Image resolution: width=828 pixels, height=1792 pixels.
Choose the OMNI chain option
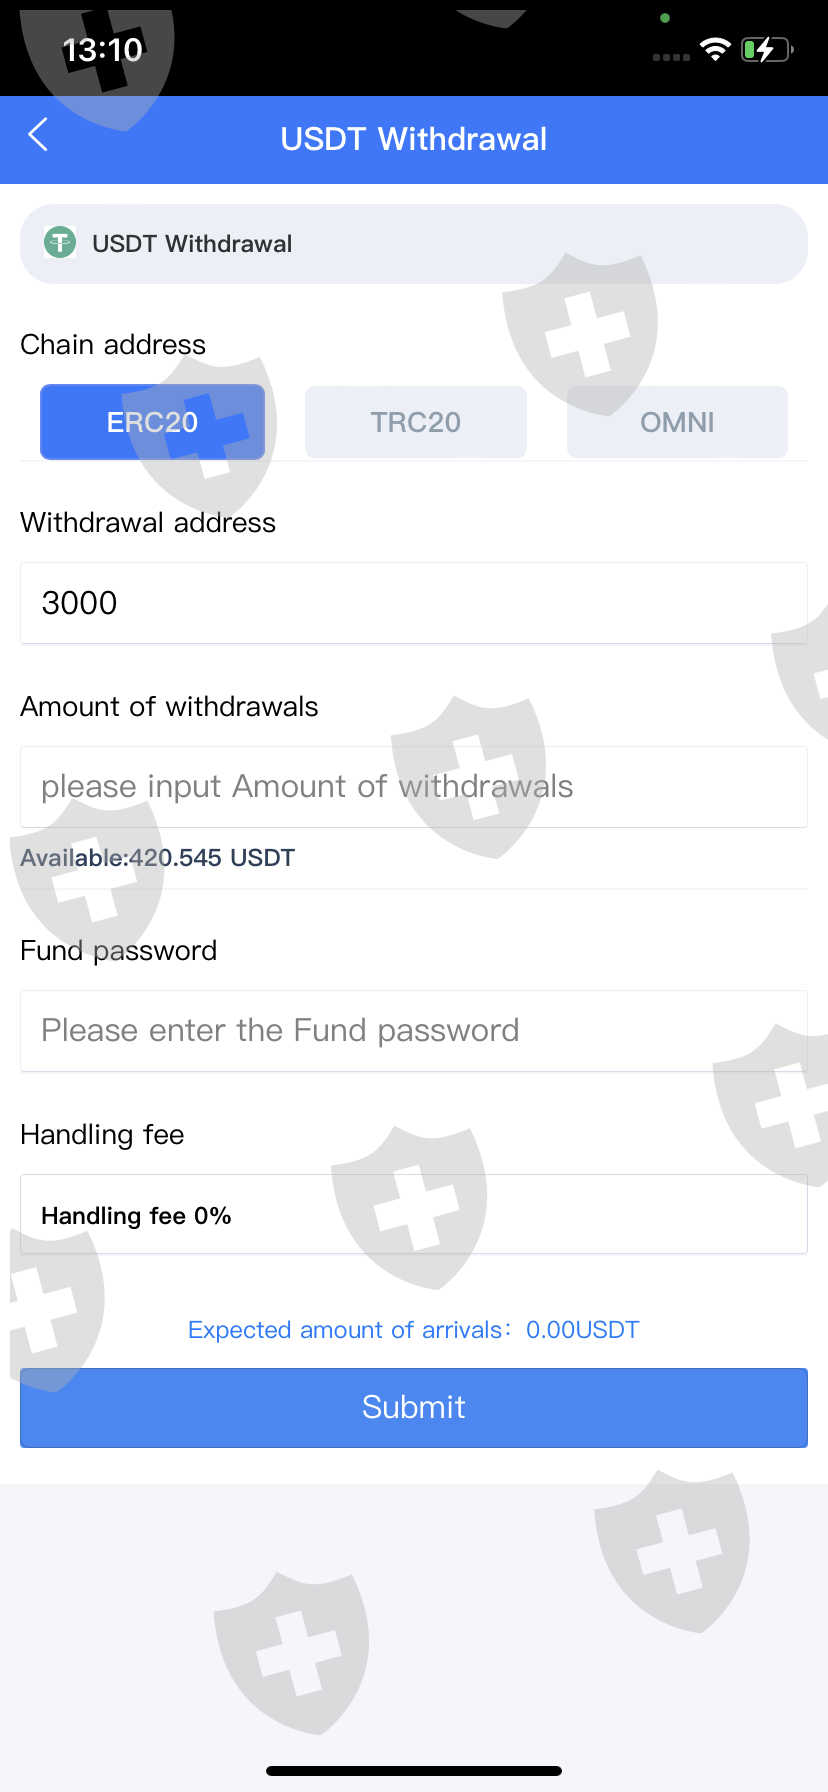coord(677,422)
